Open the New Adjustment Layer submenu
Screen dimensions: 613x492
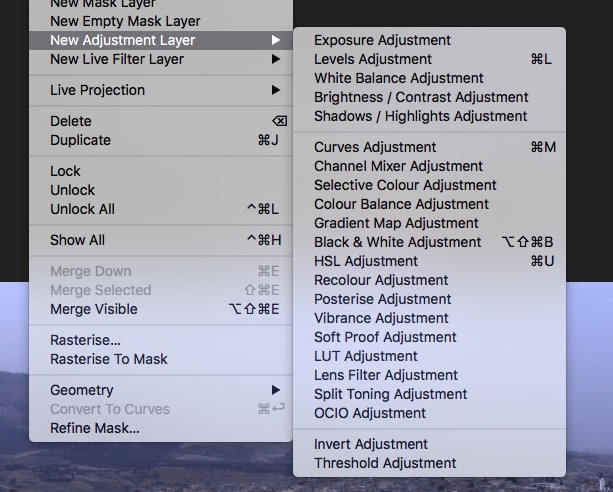pos(161,40)
